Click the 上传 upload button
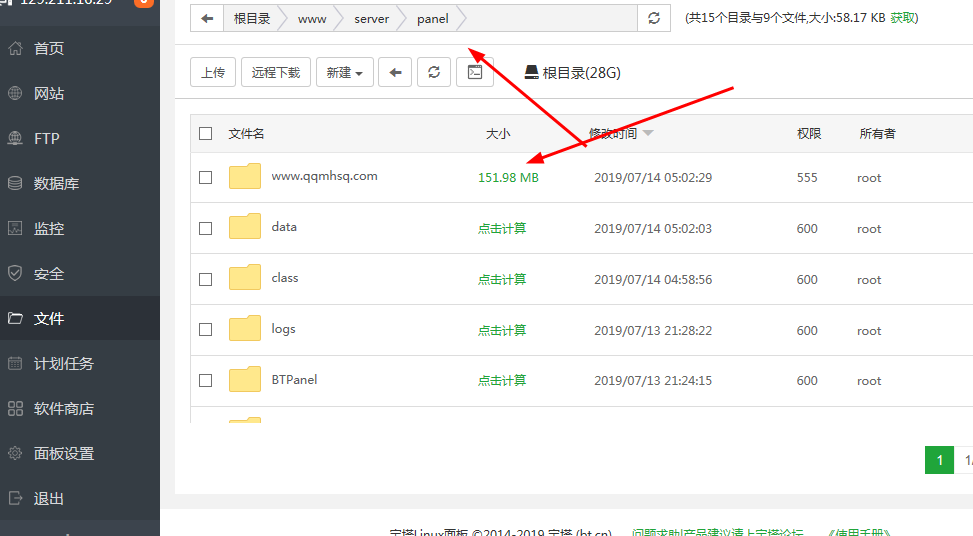 [x=213, y=73]
